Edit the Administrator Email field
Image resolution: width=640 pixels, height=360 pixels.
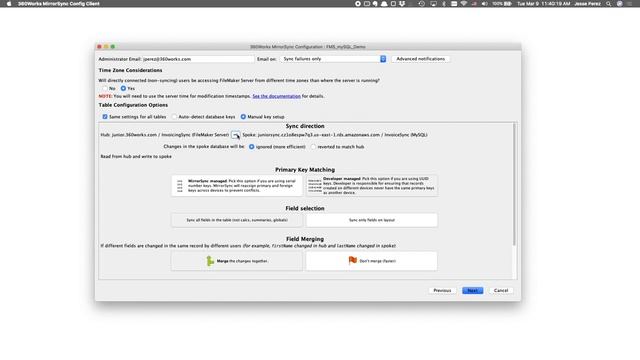pos(198,59)
